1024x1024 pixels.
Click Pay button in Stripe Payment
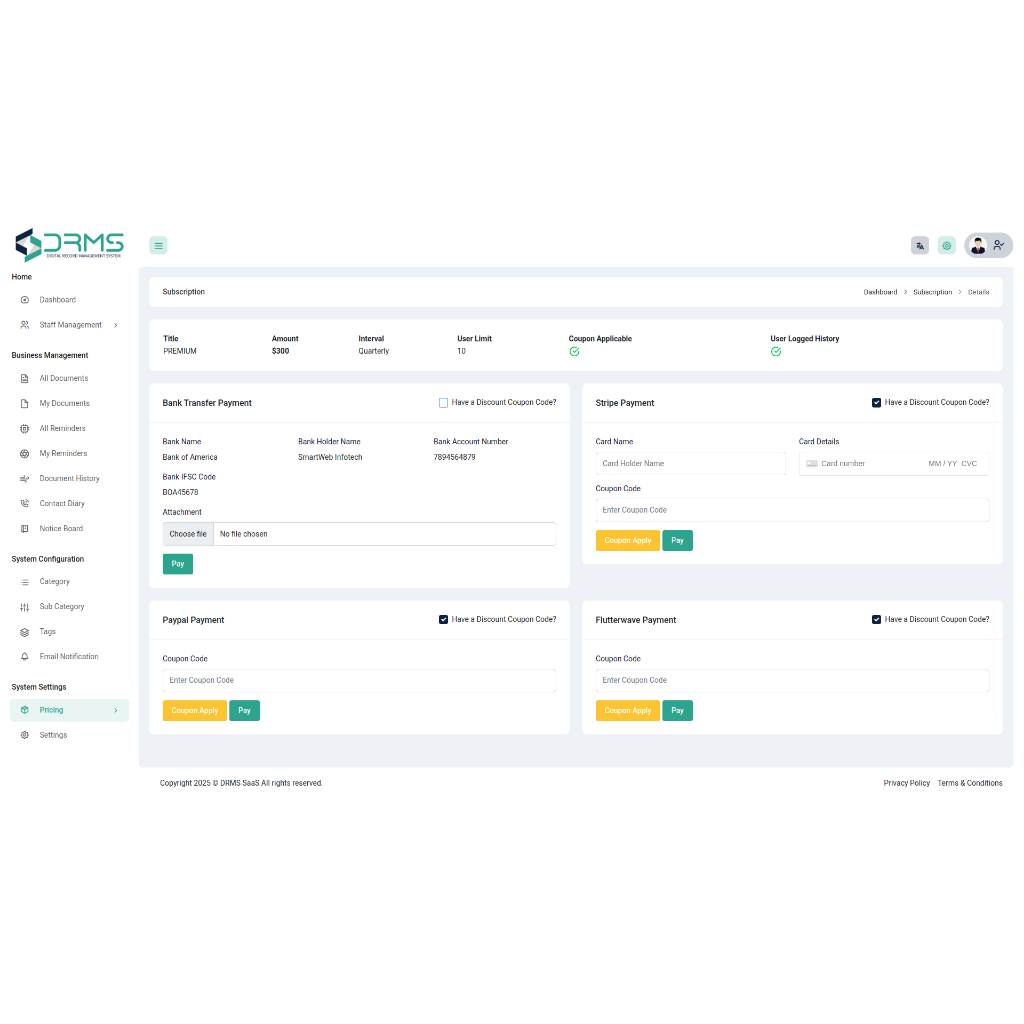(x=677, y=541)
